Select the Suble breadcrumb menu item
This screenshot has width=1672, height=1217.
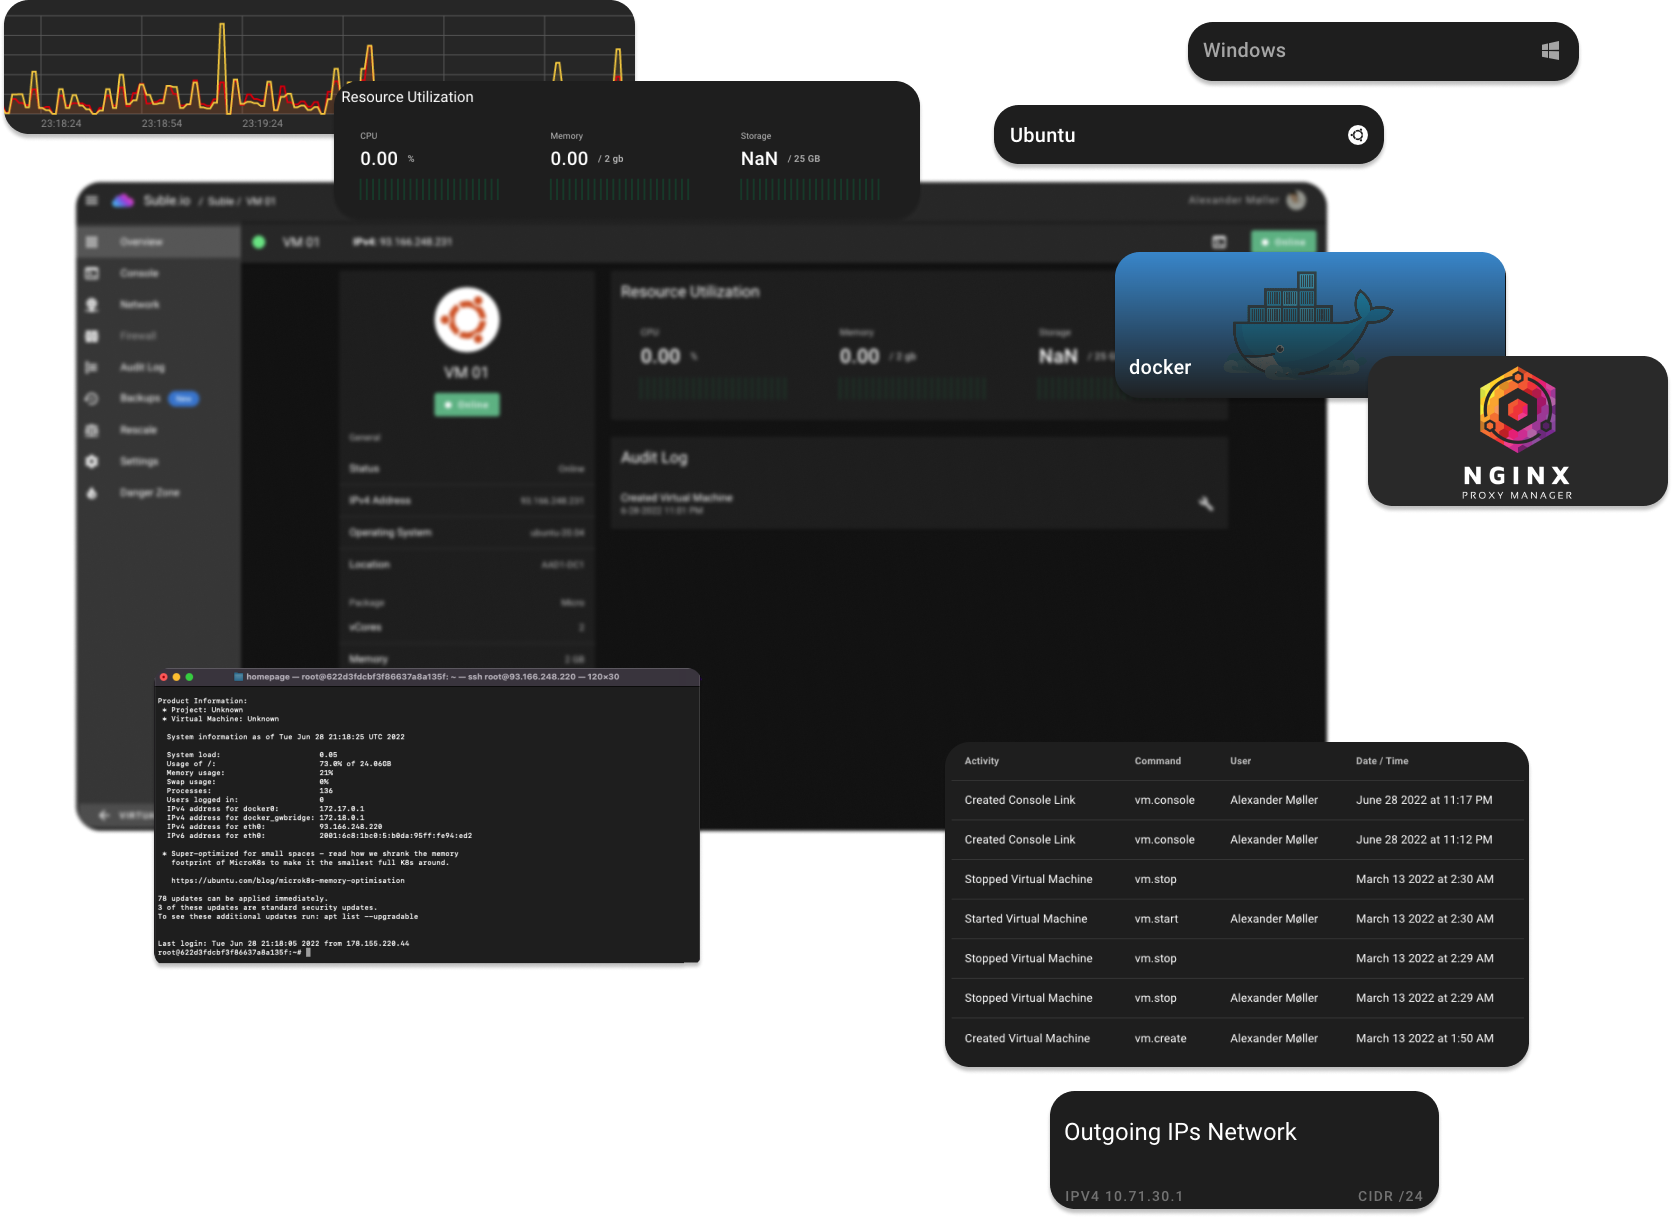220,201
